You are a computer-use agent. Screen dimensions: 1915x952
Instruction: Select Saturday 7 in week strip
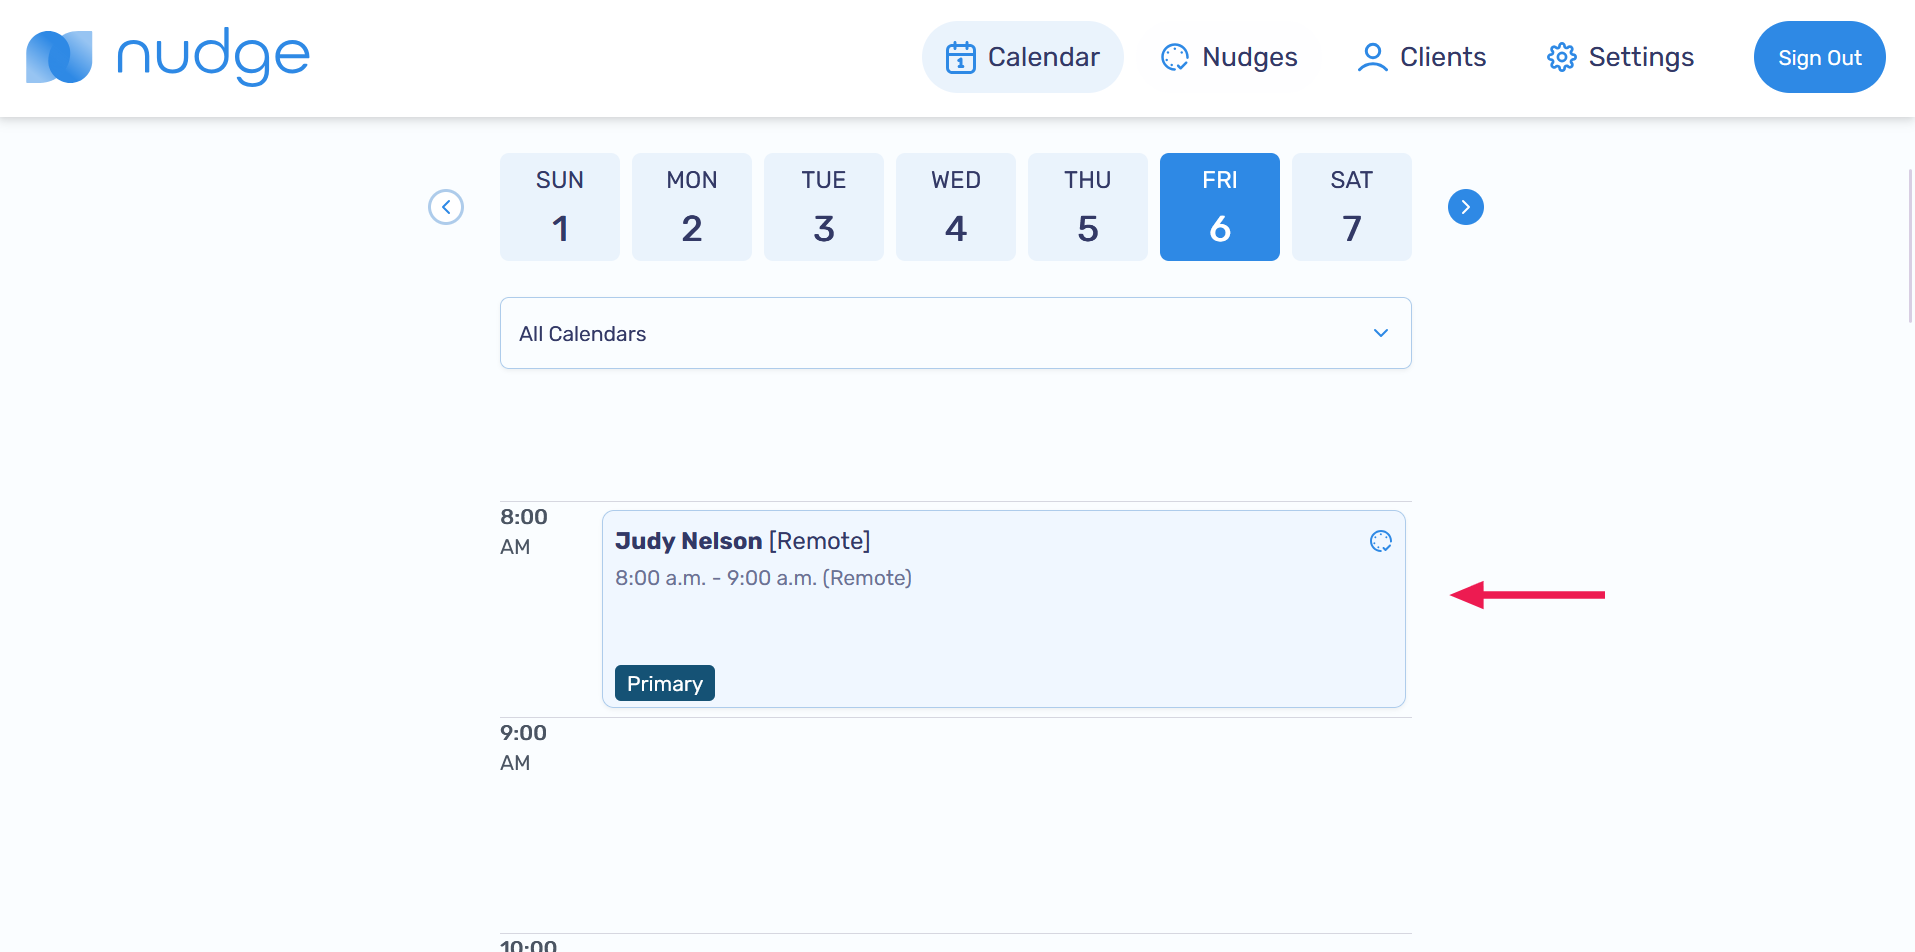[1351, 207]
